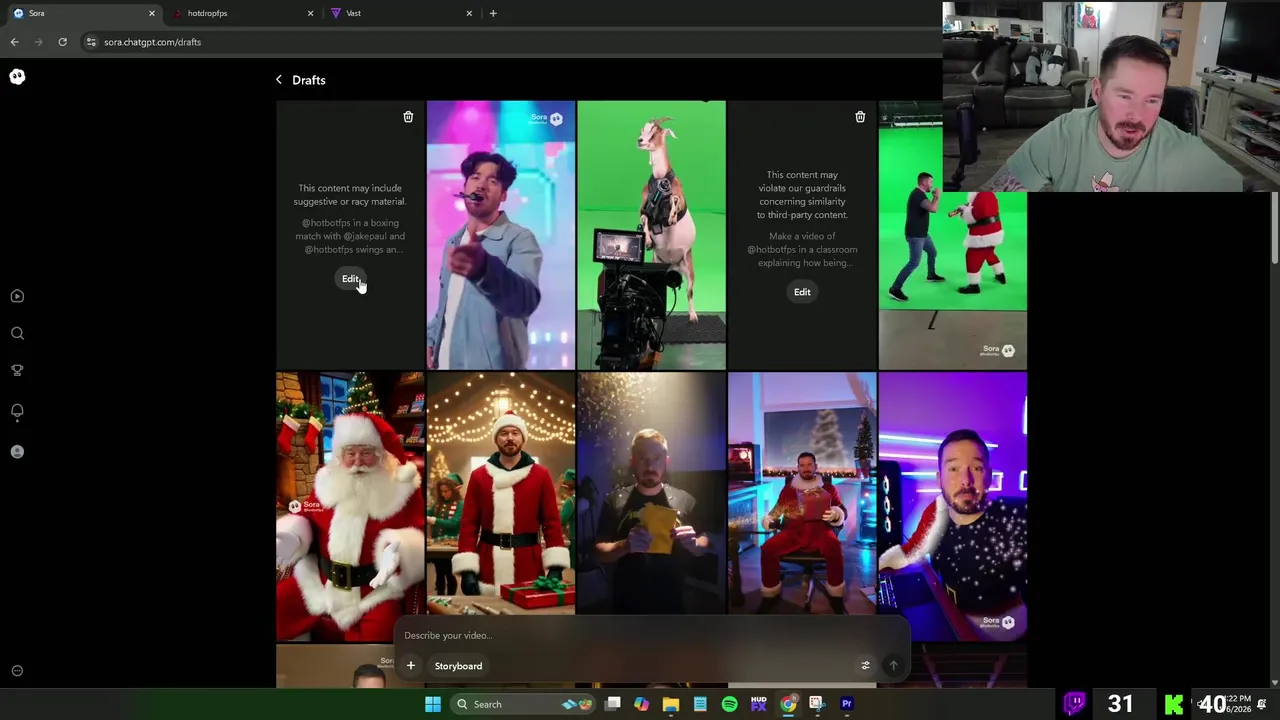Viewport: 1280px width, 720px height.
Task: Click the browser back arrow
Action: click(14, 42)
